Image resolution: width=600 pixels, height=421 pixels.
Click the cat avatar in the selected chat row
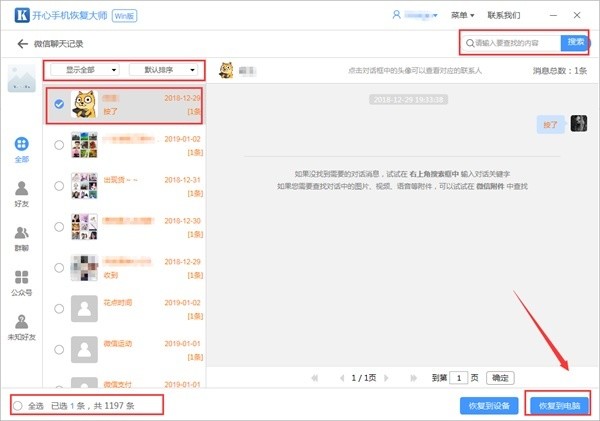click(x=84, y=104)
